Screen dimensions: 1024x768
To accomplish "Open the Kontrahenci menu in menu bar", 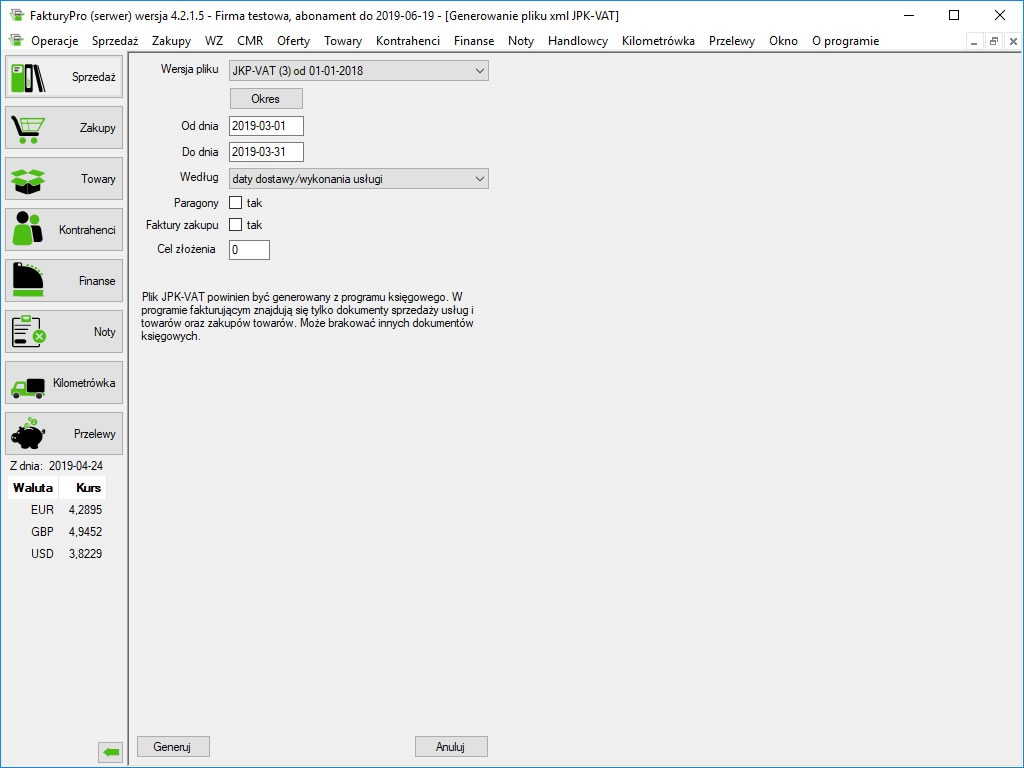I will tap(408, 41).
